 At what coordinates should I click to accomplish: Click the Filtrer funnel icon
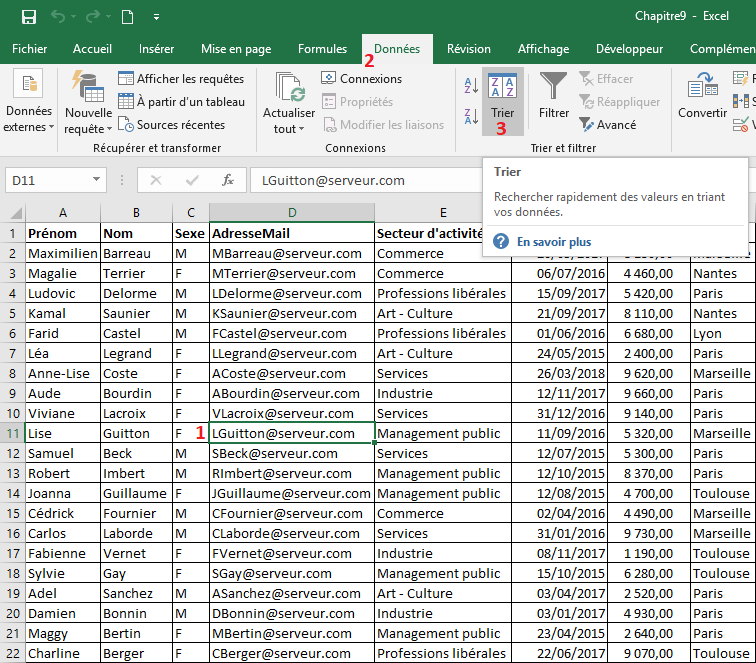point(553,97)
